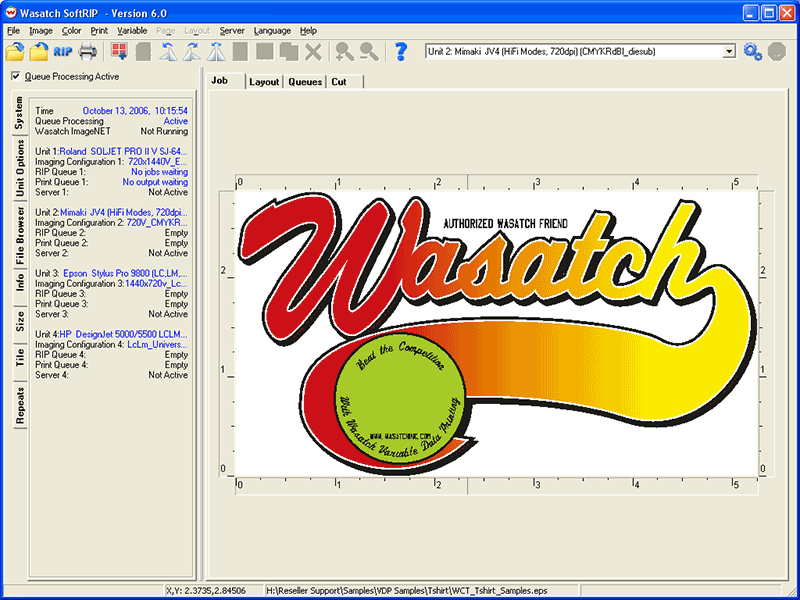Click the grayed overlapping pages copy icon
The height and width of the screenshot is (600, 800).
point(289,52)
